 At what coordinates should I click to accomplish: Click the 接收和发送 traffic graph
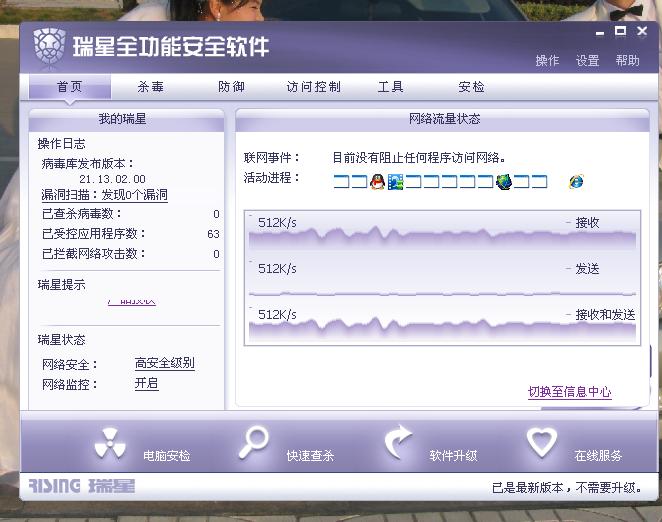click(442, 324)
